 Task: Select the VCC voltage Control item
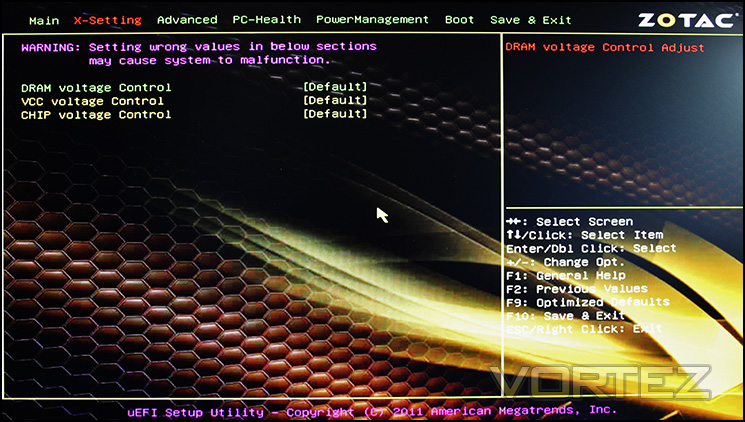92,101
